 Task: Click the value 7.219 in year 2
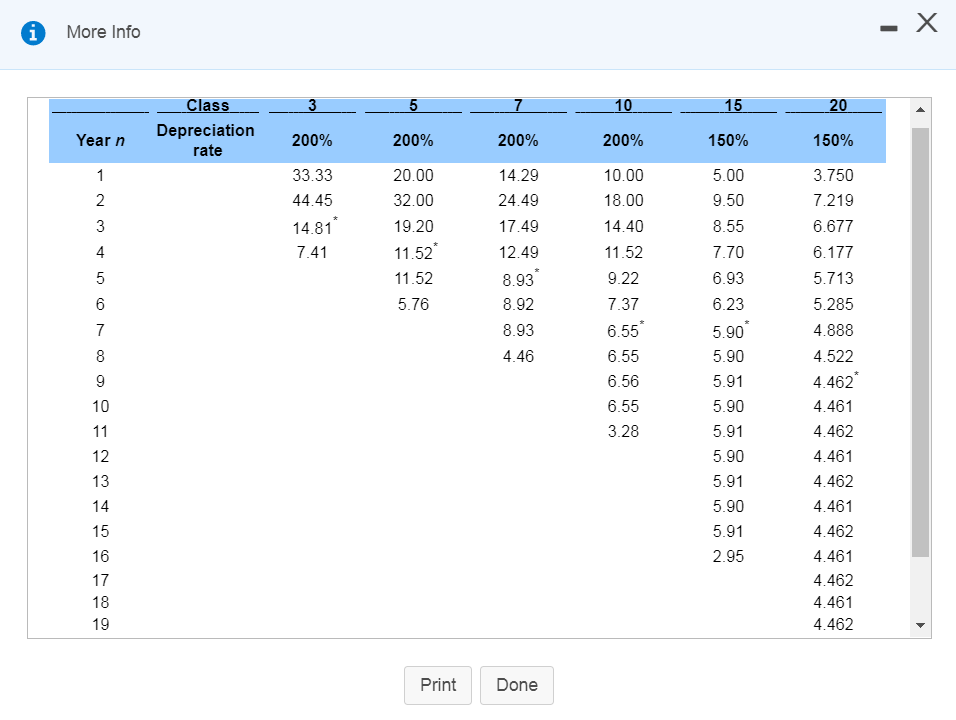[833, 201]
